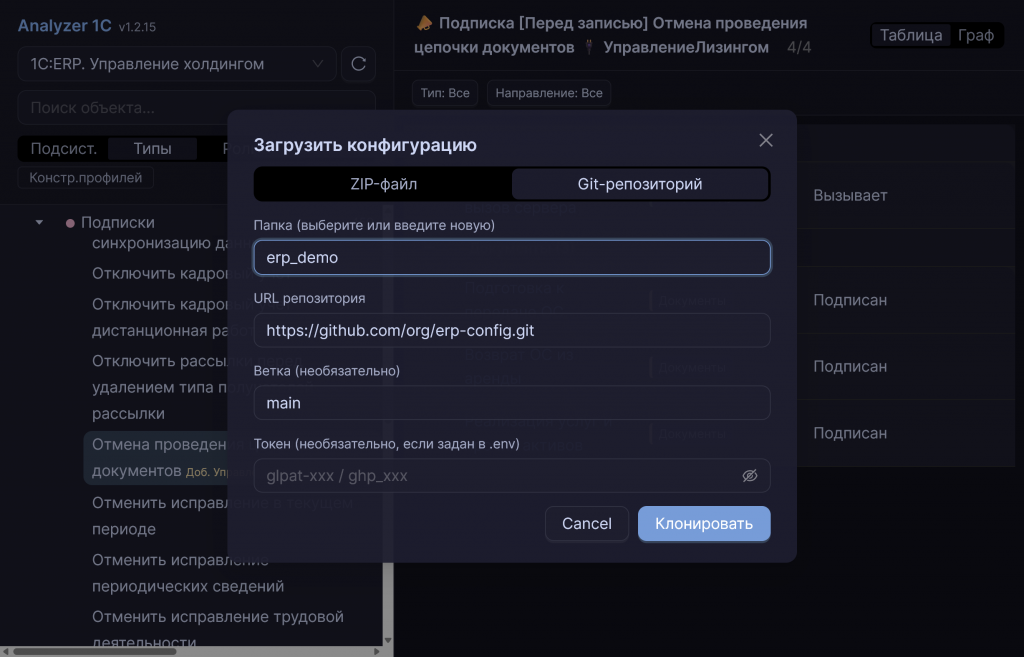Click the Ветка branch field
This screenshot has height=657, width=1024.
[512, 403]
